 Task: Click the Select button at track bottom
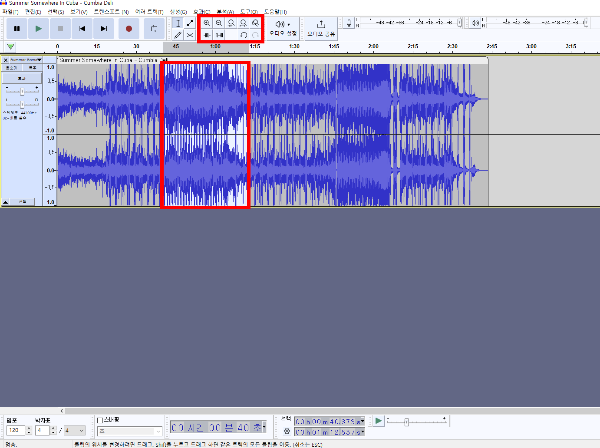click(x=23, y=202)
